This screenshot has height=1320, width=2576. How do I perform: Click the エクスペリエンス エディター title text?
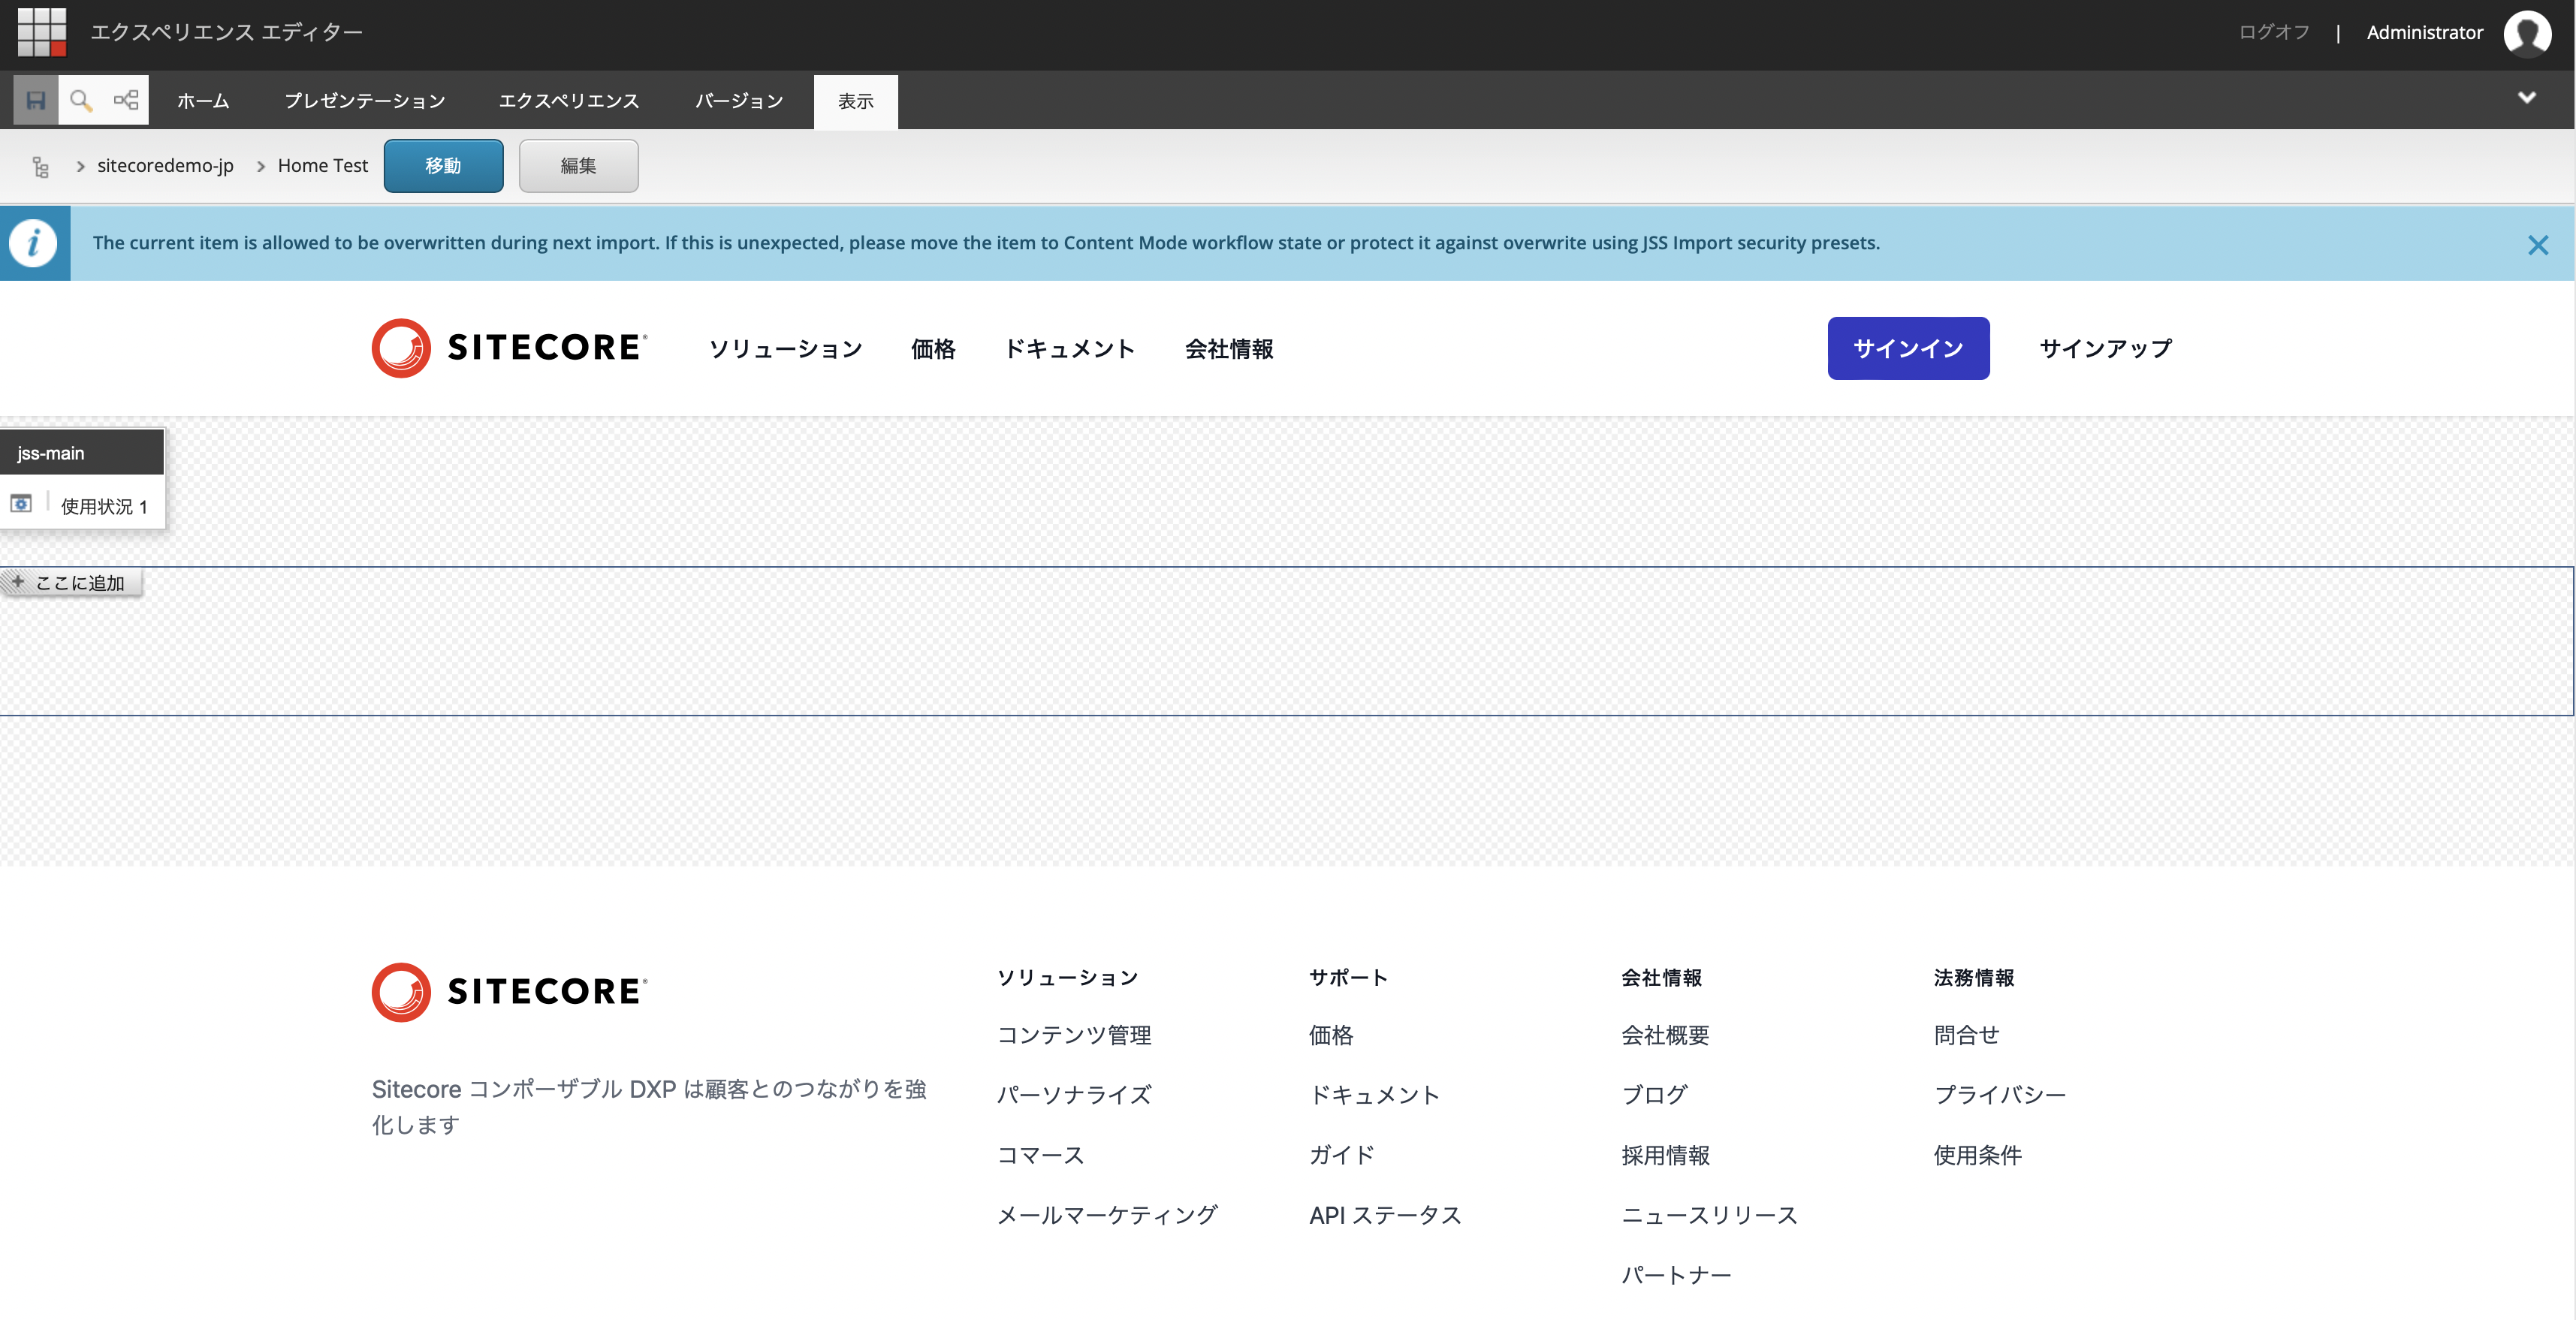click(x=227, y=32)
